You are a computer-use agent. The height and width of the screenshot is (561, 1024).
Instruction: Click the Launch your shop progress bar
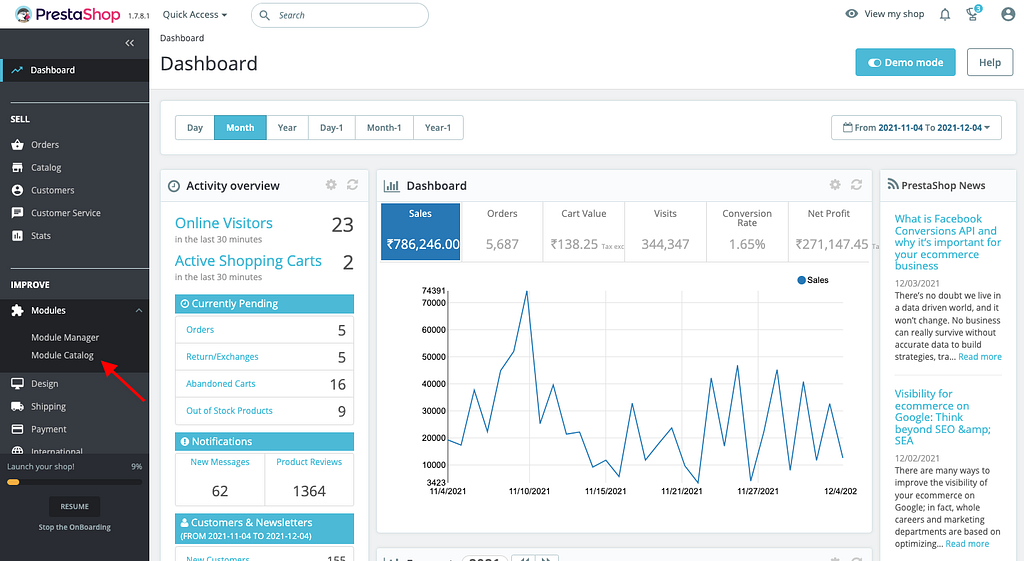(74, 482)
